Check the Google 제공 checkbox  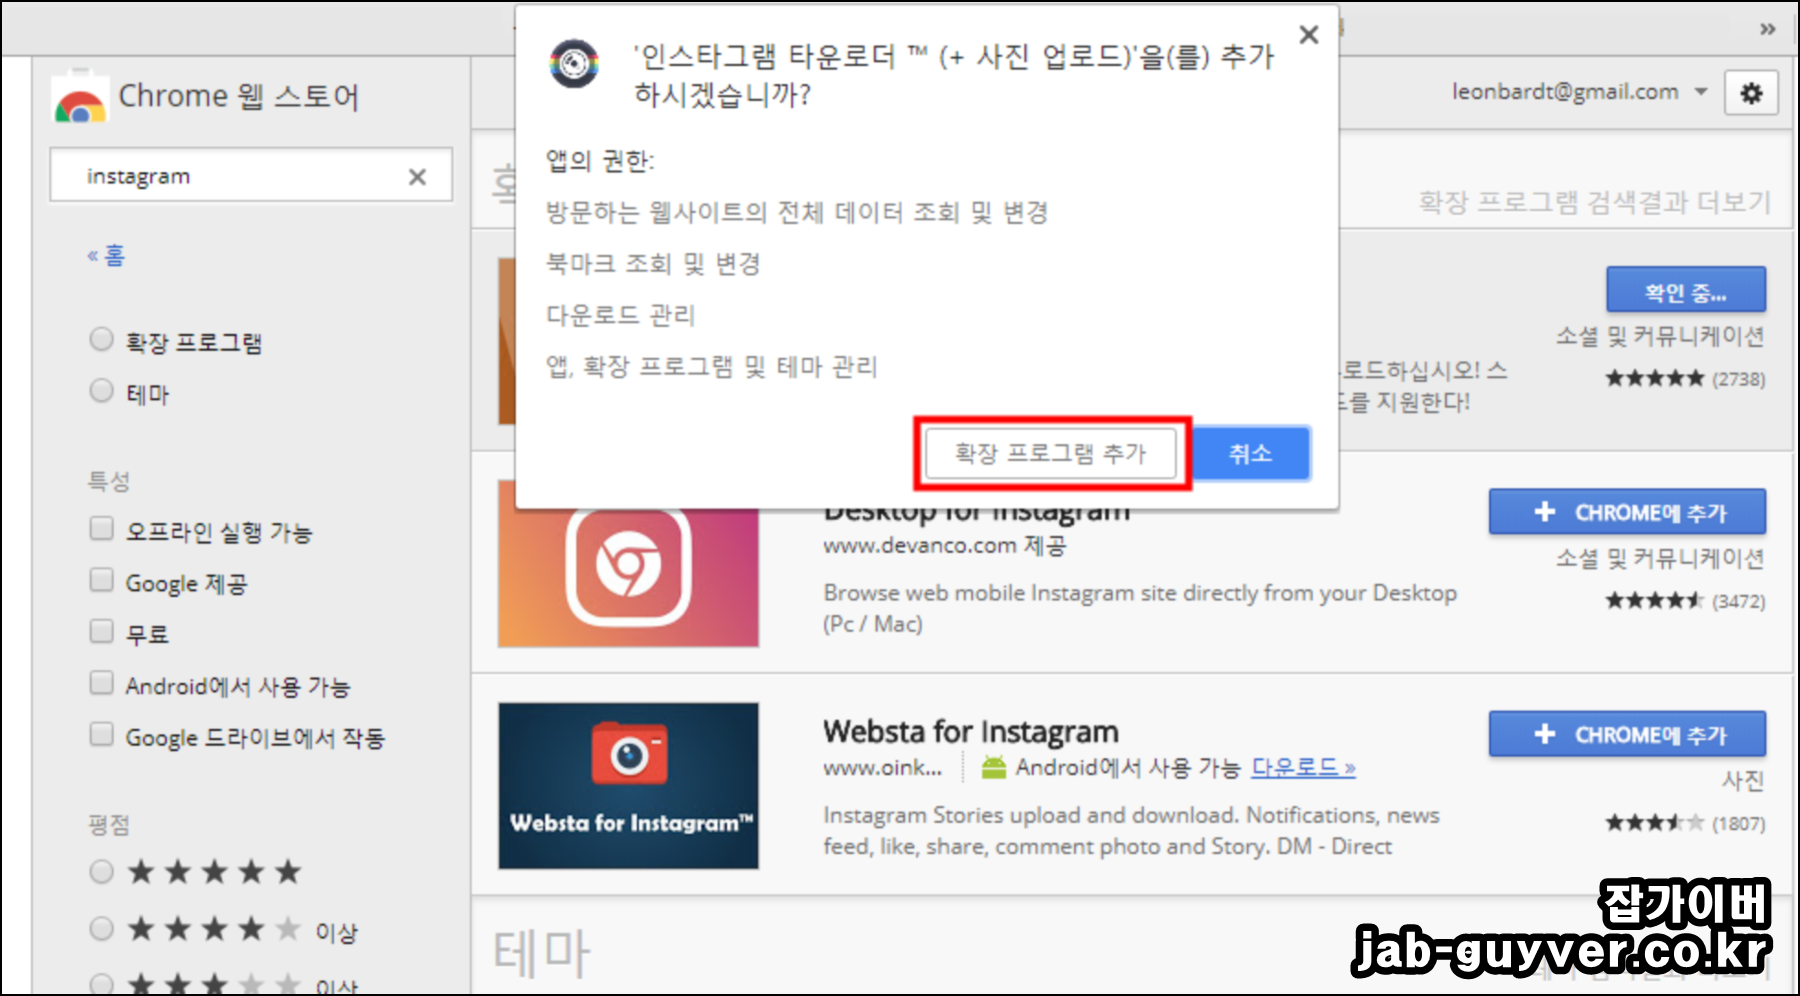(101, 580)
